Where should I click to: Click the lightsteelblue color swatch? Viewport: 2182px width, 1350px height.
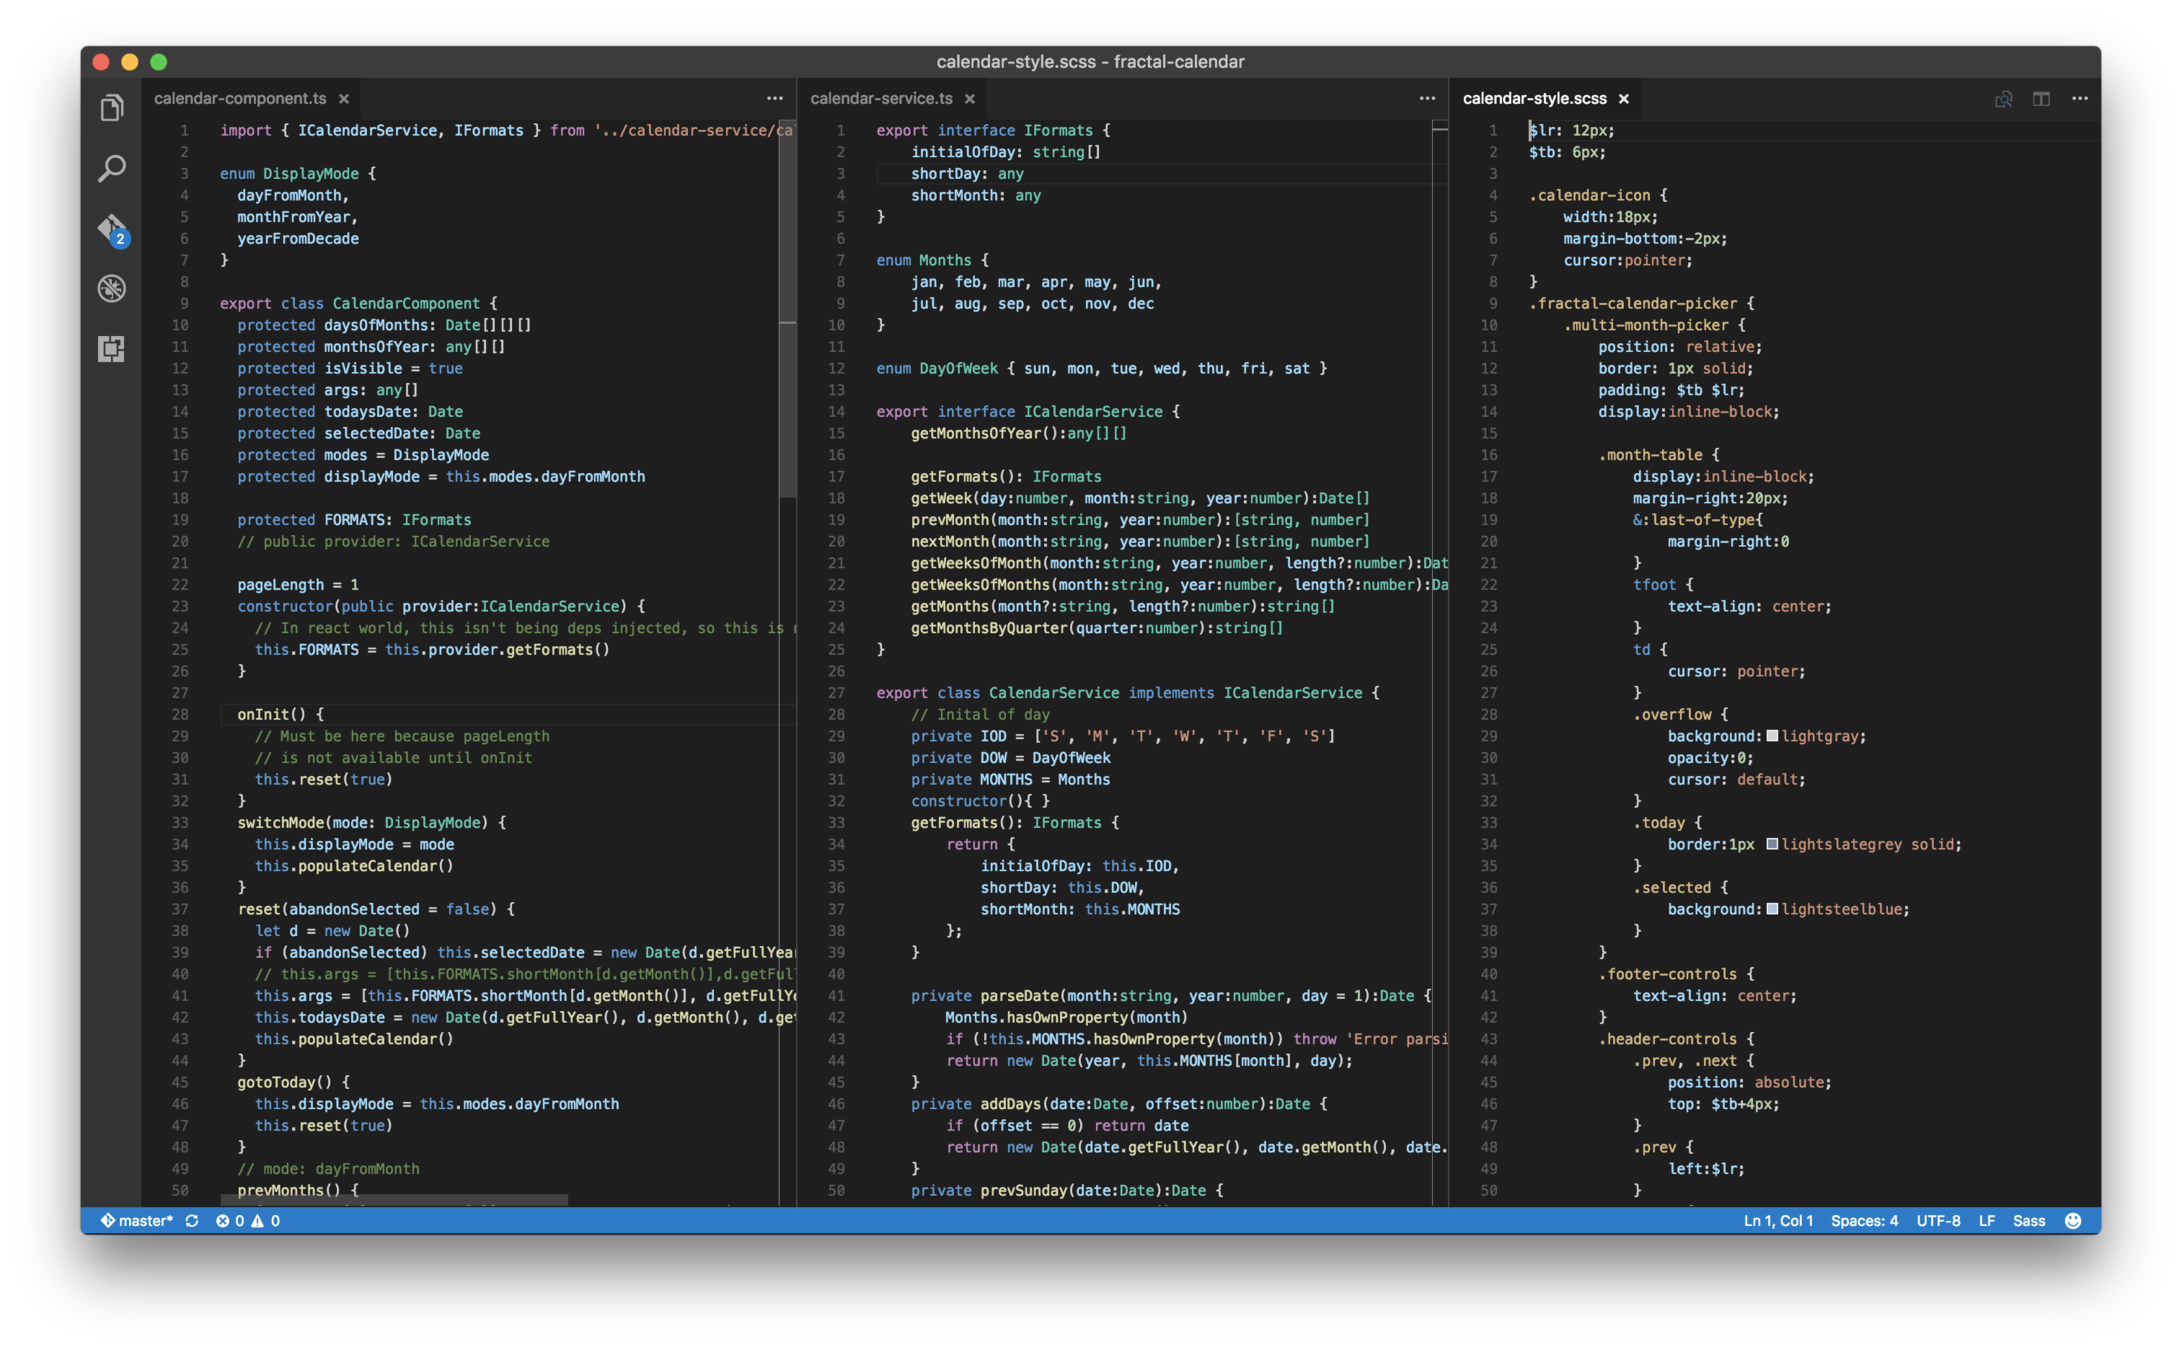(x=1772, y=909)
